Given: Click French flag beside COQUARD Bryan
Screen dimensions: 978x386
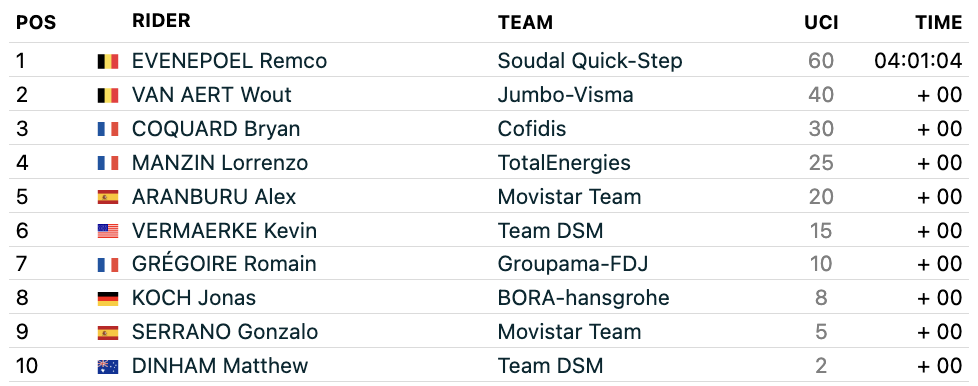Looking at the screenshot, I should point(108,129).
